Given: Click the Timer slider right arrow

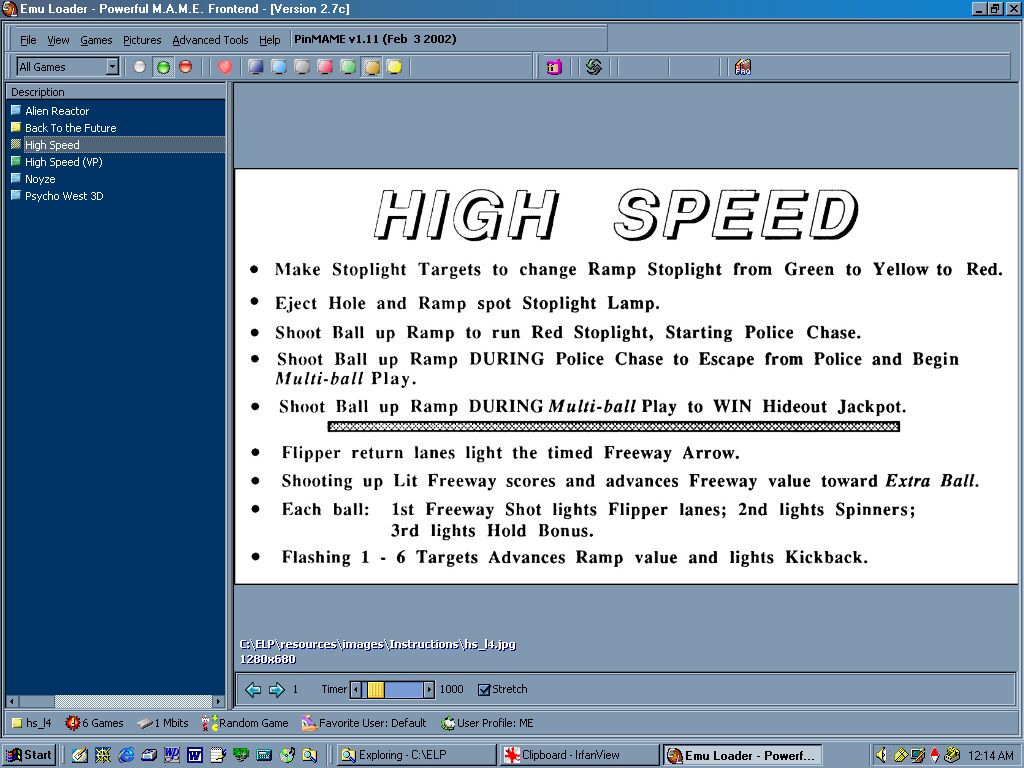Looking at the screenshot, I should pyautogui.click(x=429, y=690).
